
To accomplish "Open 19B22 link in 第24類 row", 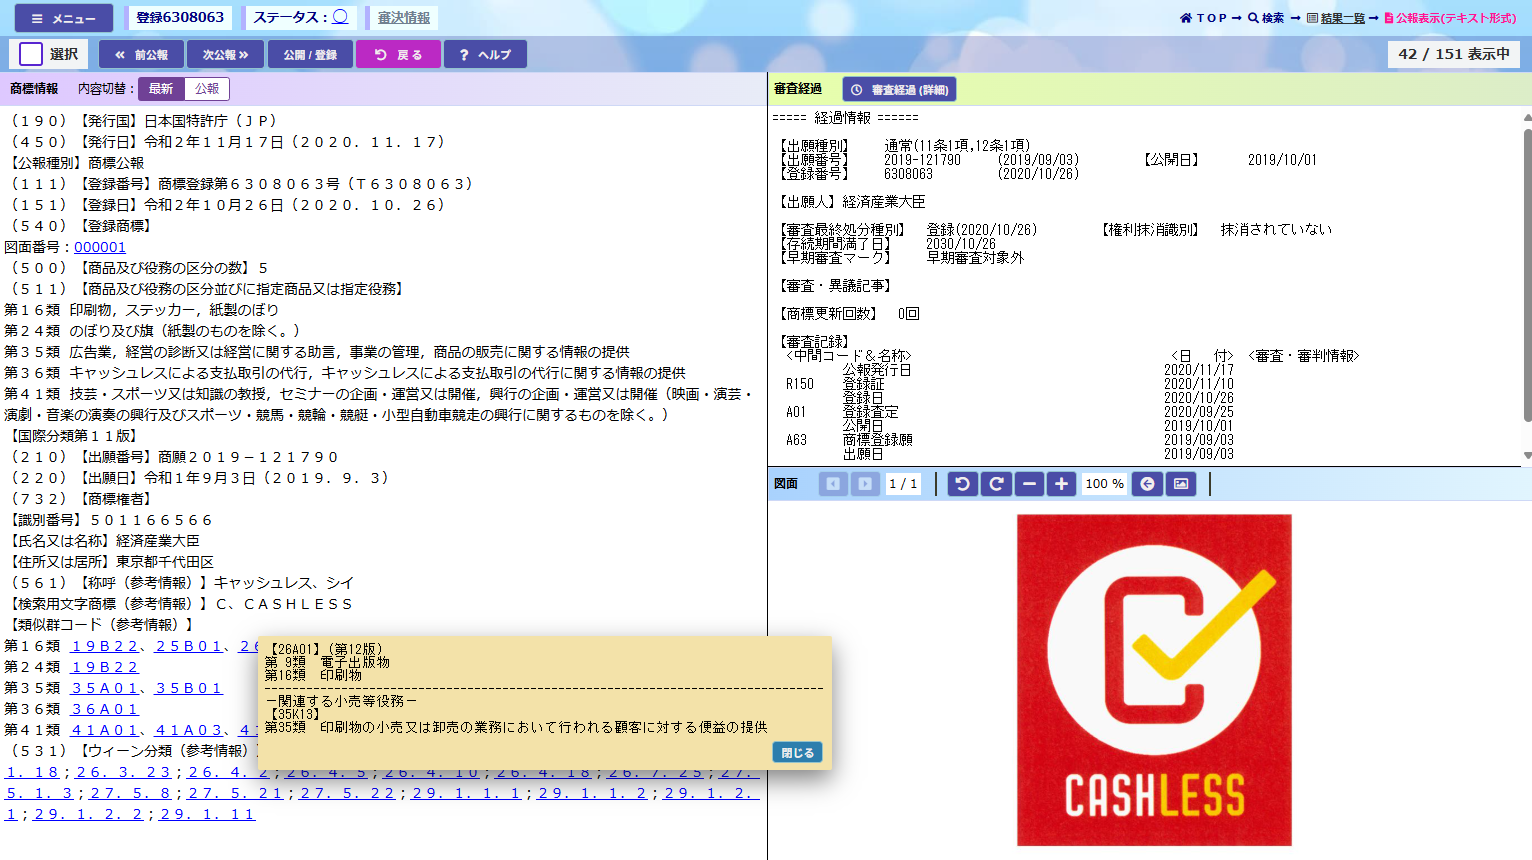I will [x=104, y=667].
